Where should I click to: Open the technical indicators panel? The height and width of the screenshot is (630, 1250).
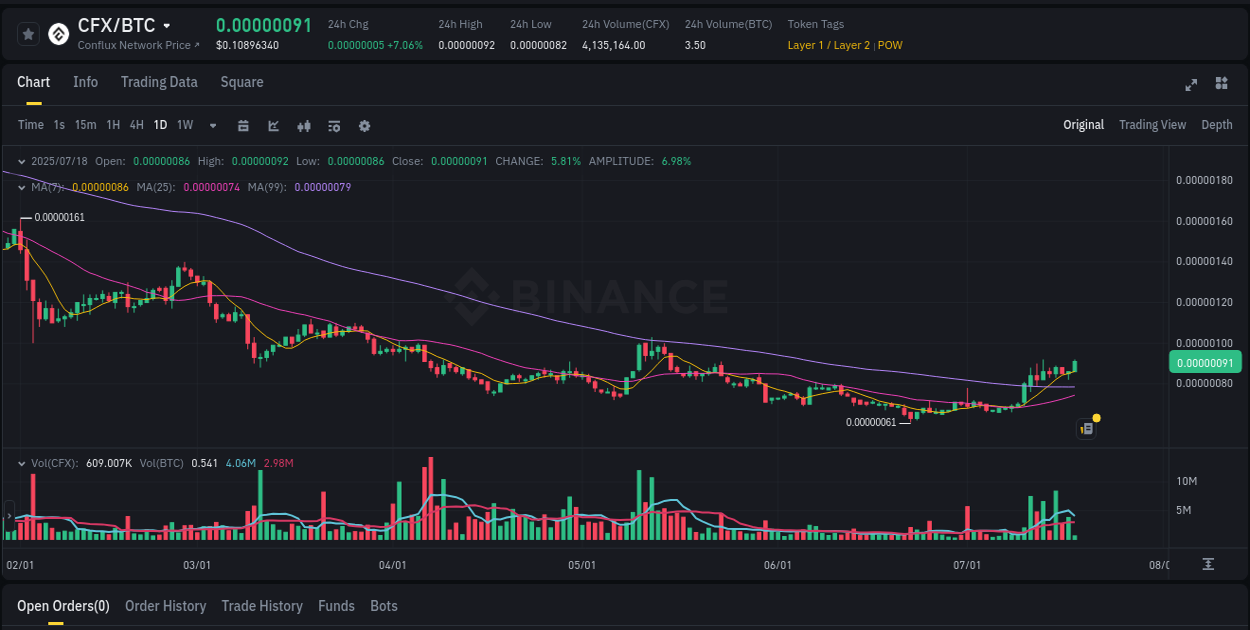pos(334,125)
